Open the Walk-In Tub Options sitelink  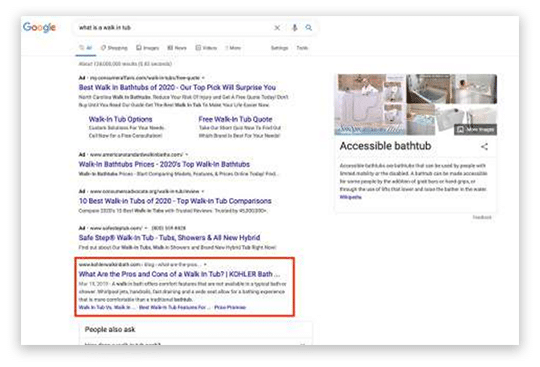[120, 119]
